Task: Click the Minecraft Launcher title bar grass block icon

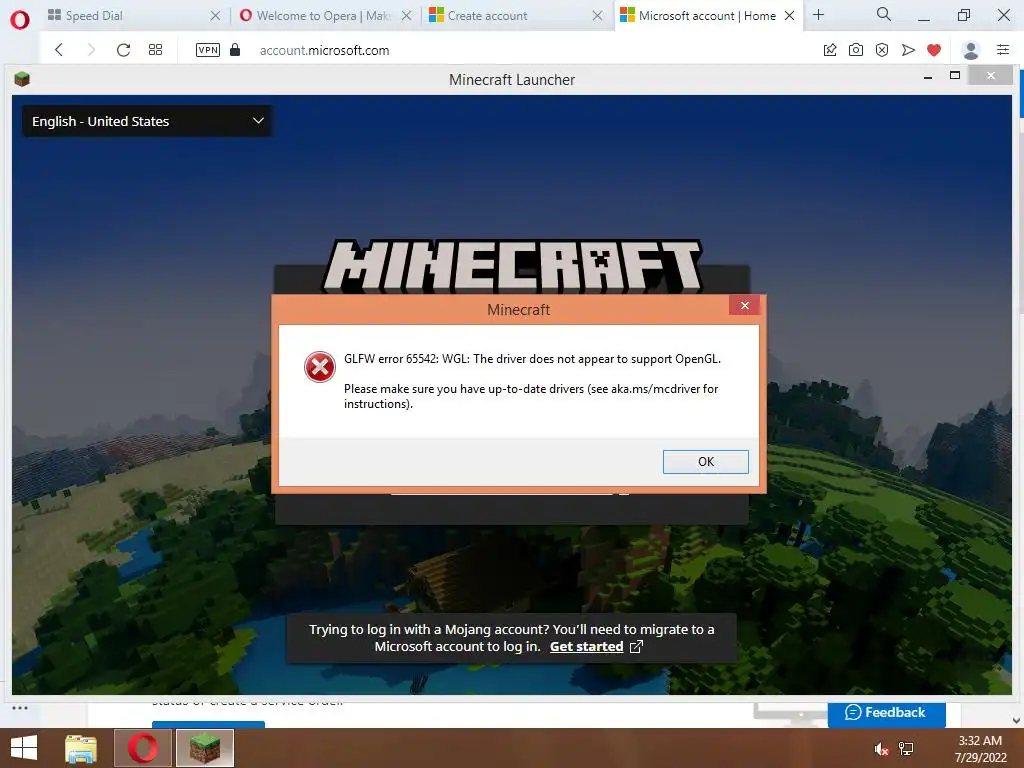Action: (22, 80)
